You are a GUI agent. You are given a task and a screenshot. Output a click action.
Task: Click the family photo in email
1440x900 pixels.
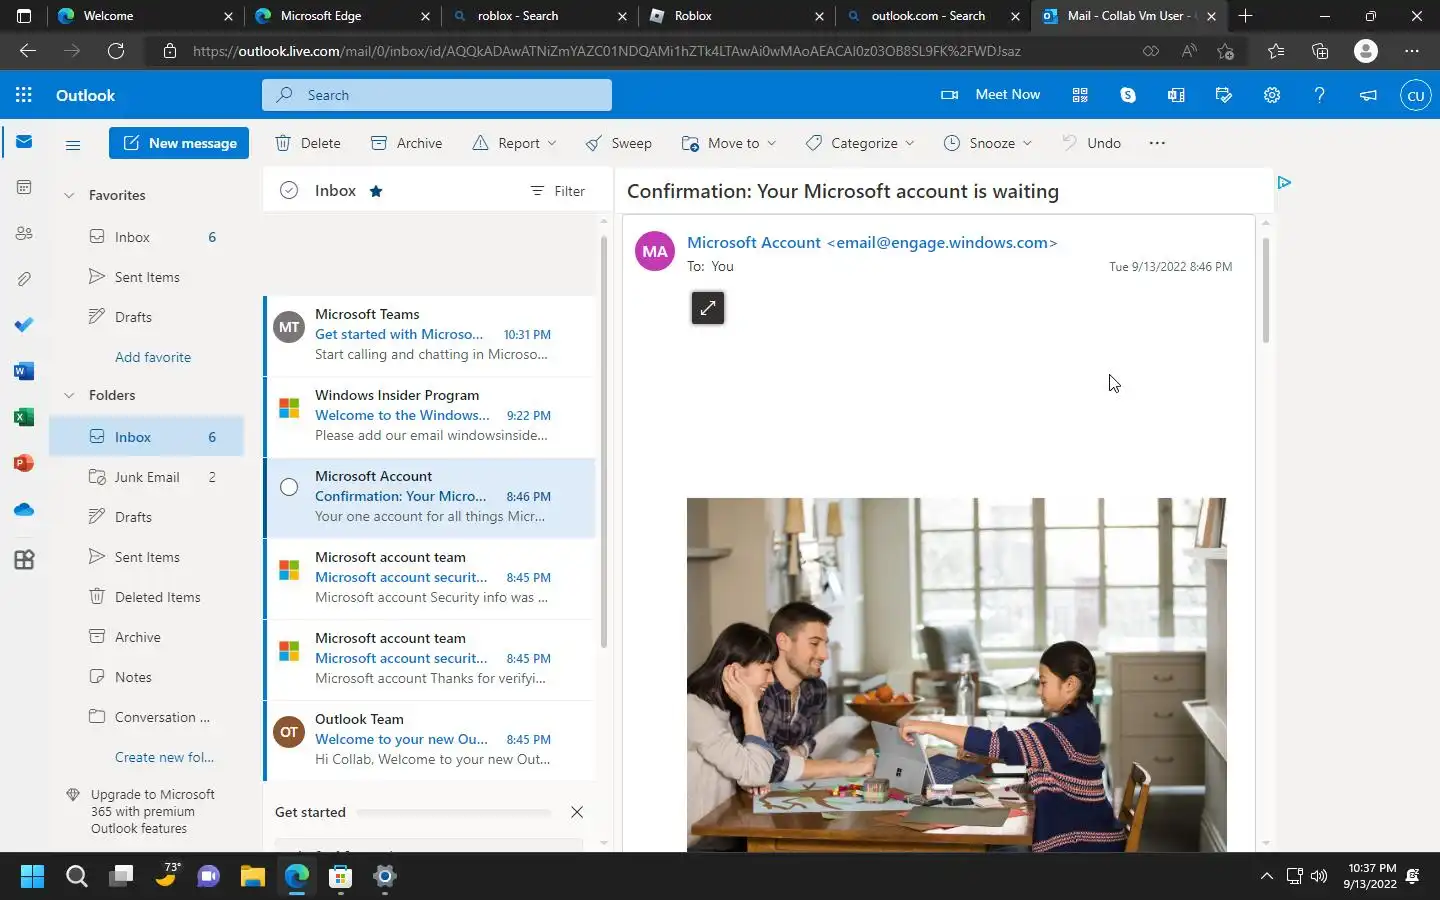pyautogui.click(x=956, y=675)
